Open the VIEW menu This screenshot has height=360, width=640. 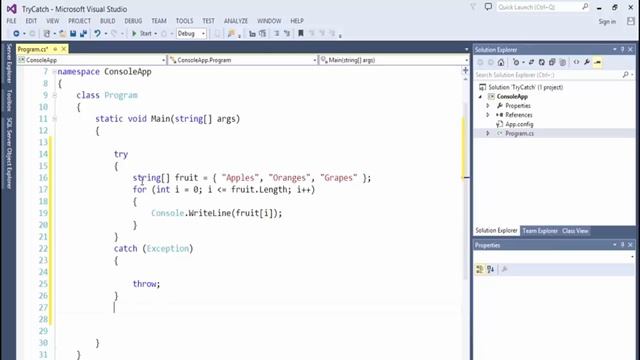52,20
